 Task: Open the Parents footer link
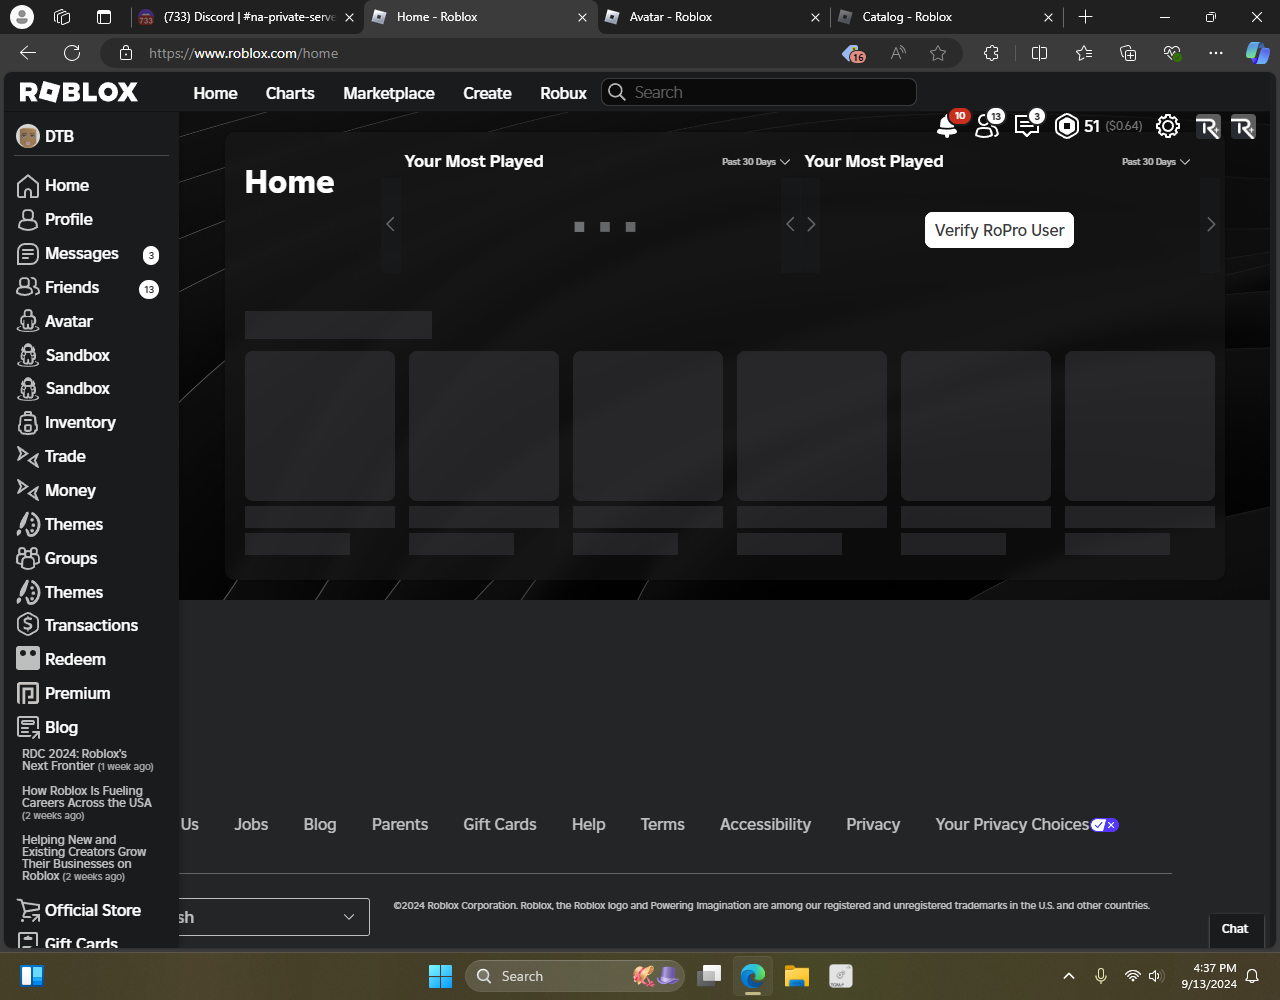[400, 824]
